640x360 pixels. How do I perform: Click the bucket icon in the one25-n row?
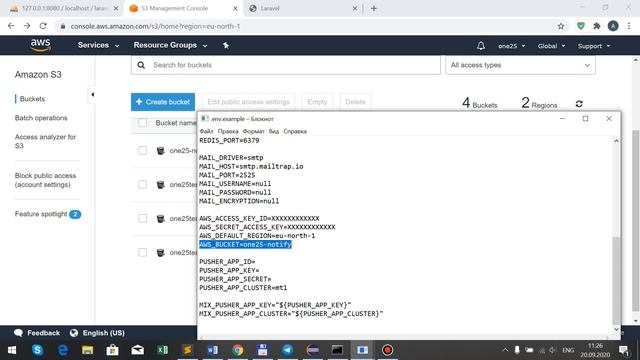[160, 151]
